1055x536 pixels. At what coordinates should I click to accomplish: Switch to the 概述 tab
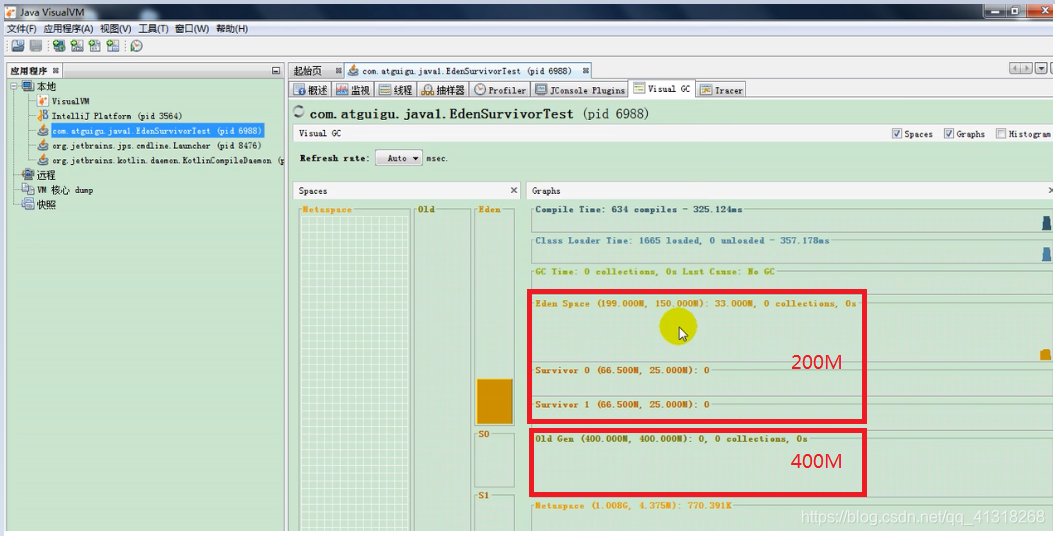tap(312, 90)
